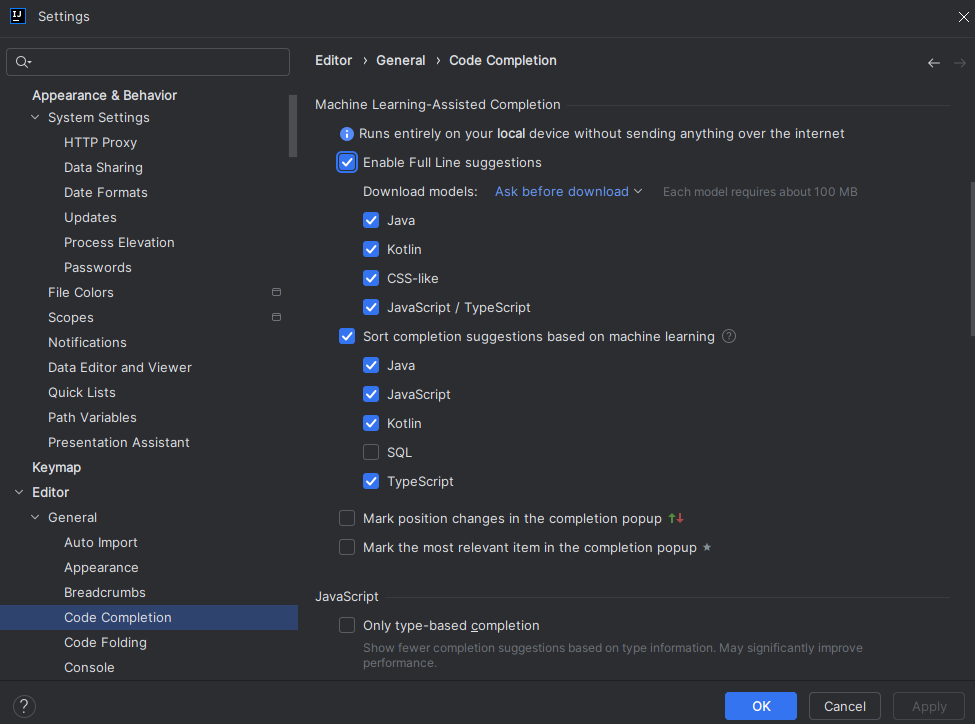This screenshot has width=975, height=724.
Task: Open Code Folding settings
Action: [x=105, y=643]
